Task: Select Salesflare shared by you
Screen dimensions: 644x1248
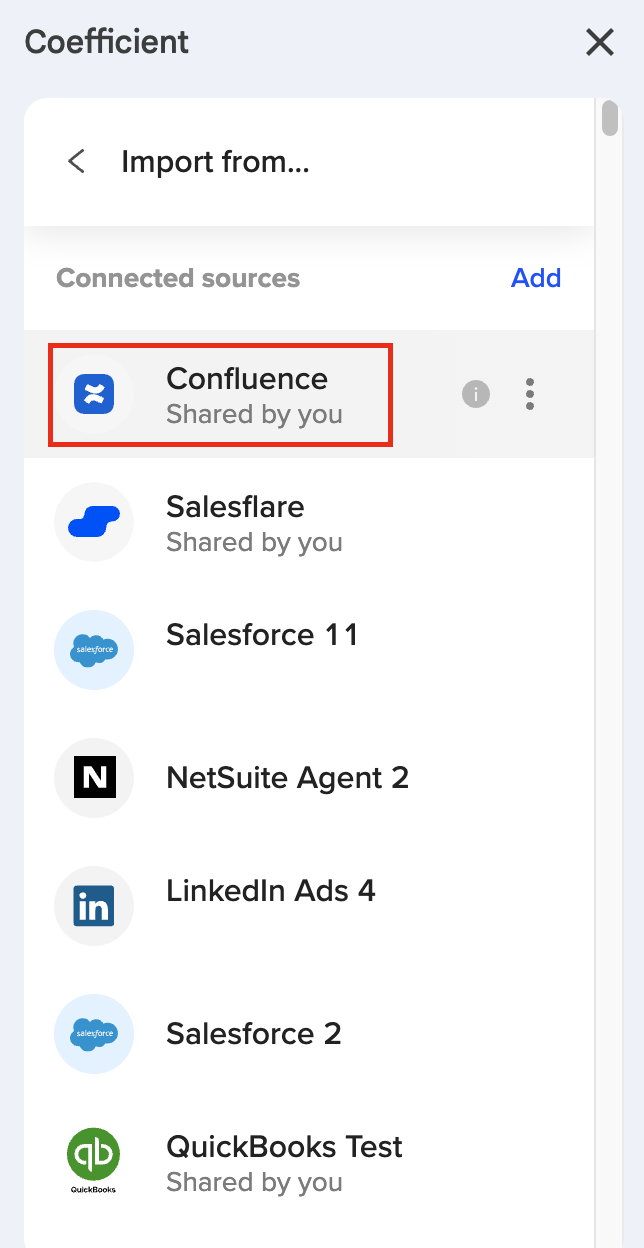Action: pos(309,522)
